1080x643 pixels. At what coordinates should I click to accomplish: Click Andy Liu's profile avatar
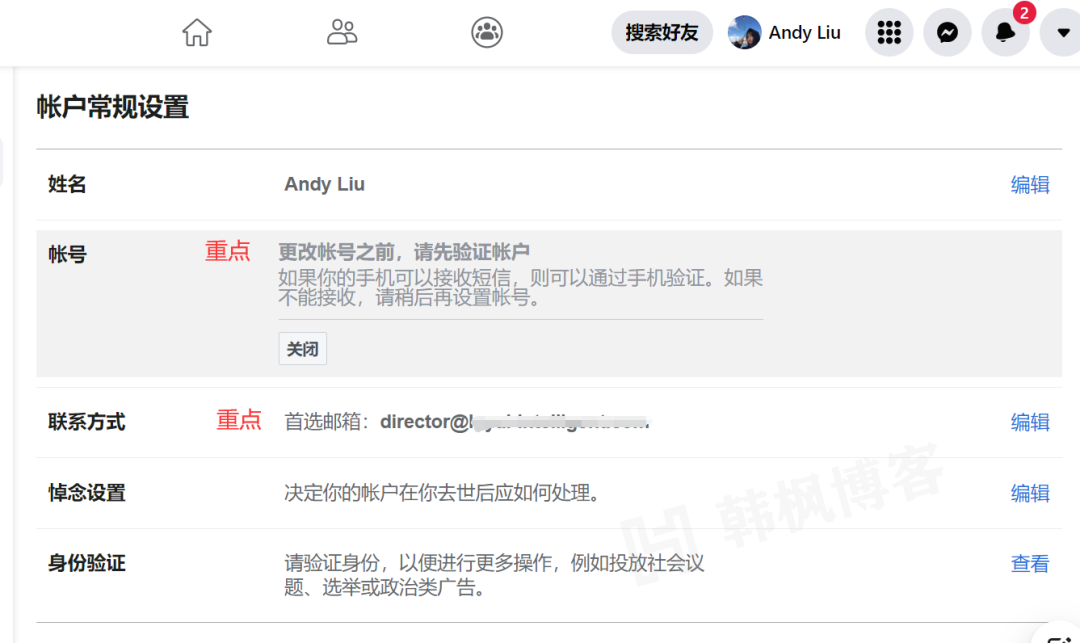click(744, 32)
